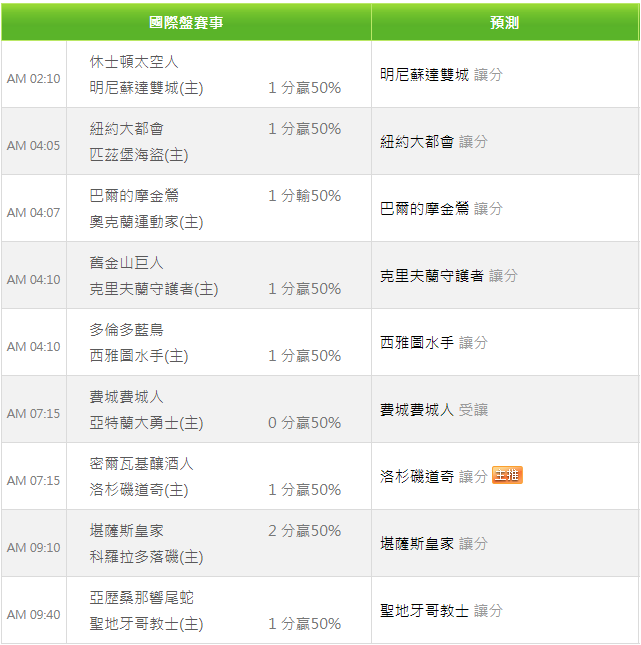The height and width of the screenshot is (645, 641).
Task: Click 1 分贏50% odds for 洛杉磯道奇
Action: (x=304, y=490)
